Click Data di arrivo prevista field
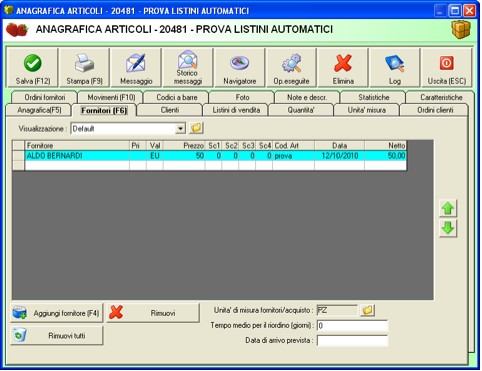The width and height of the screenshot is (482, 371). pos(352,341)
